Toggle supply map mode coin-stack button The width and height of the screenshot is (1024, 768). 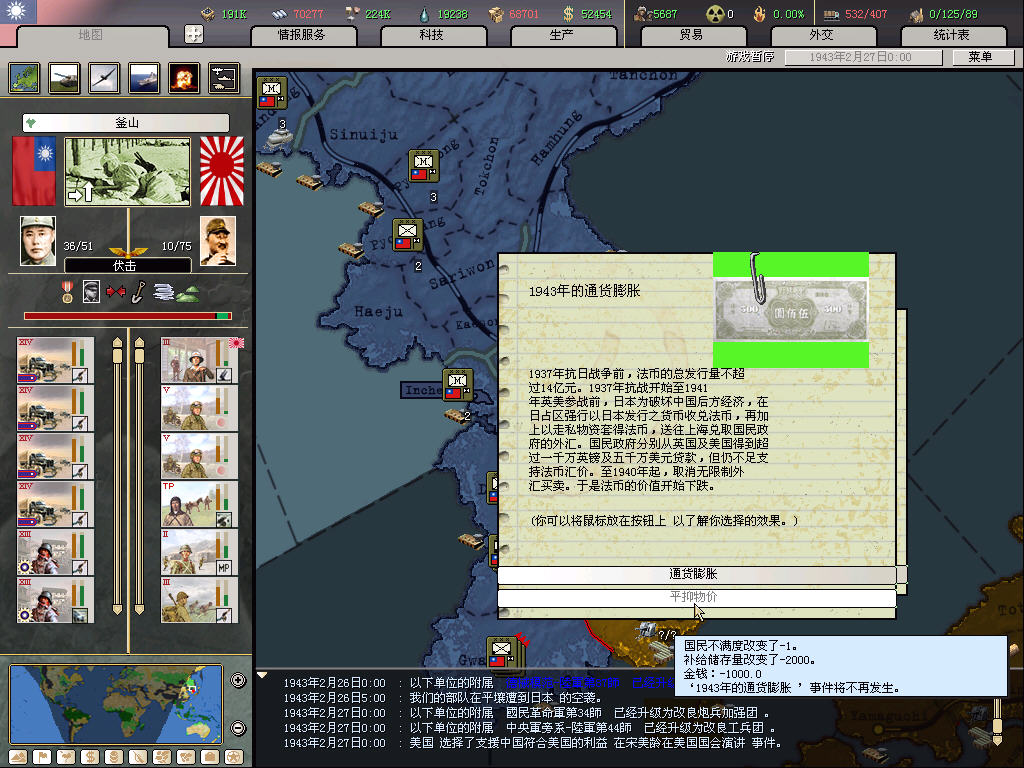coord(114,757)
